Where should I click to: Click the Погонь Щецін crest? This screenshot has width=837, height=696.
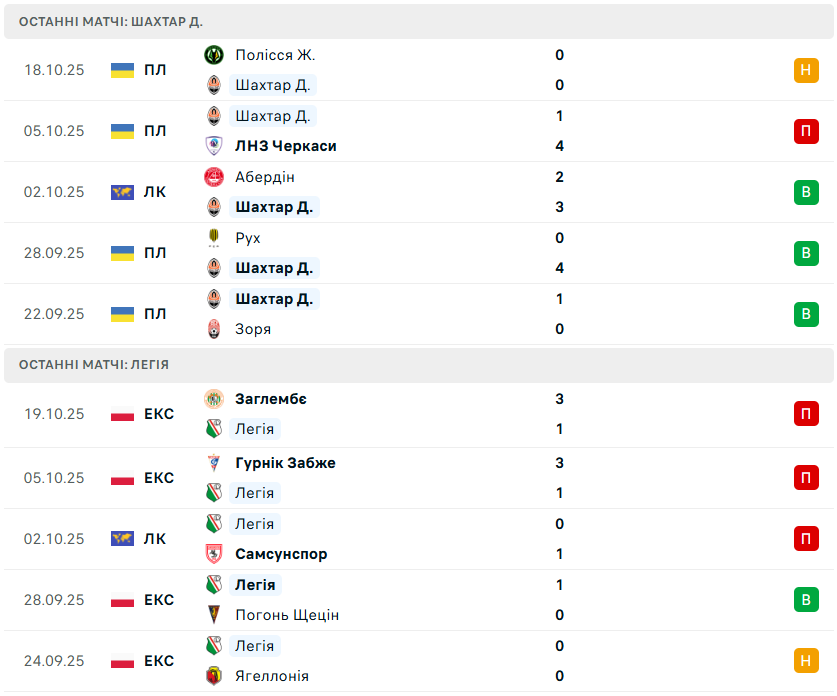(213, 615)
